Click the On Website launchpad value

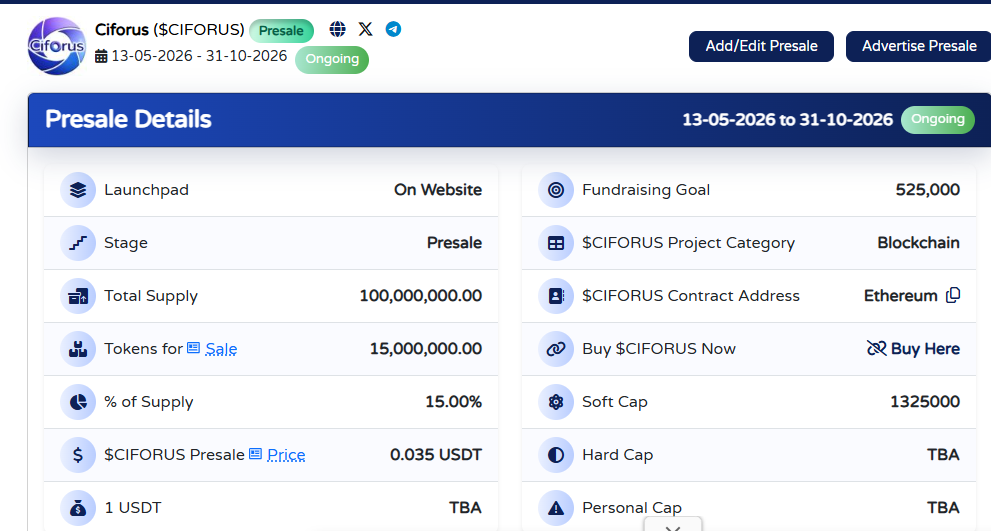tap(438, 190)
